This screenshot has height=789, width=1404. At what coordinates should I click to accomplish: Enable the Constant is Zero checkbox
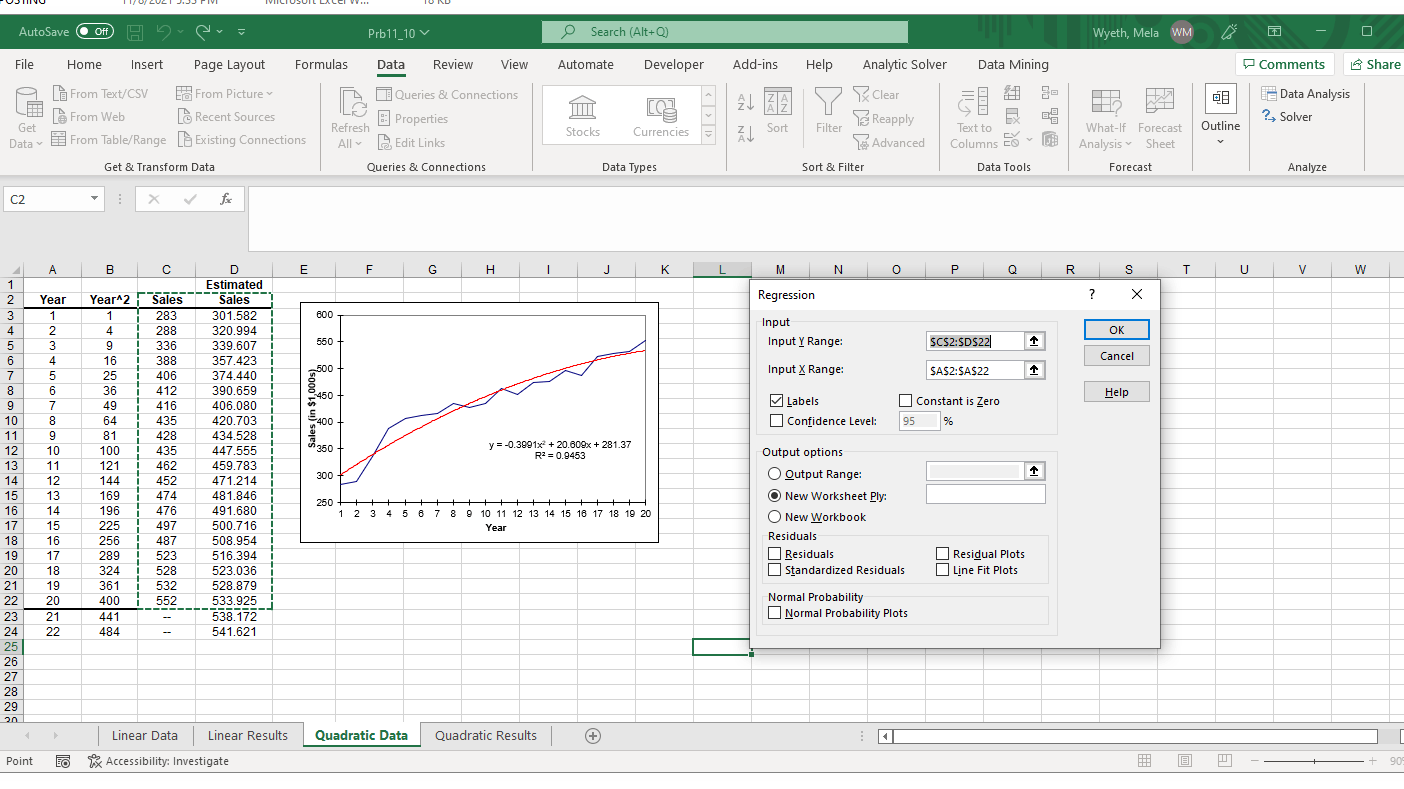pos(906,401)
